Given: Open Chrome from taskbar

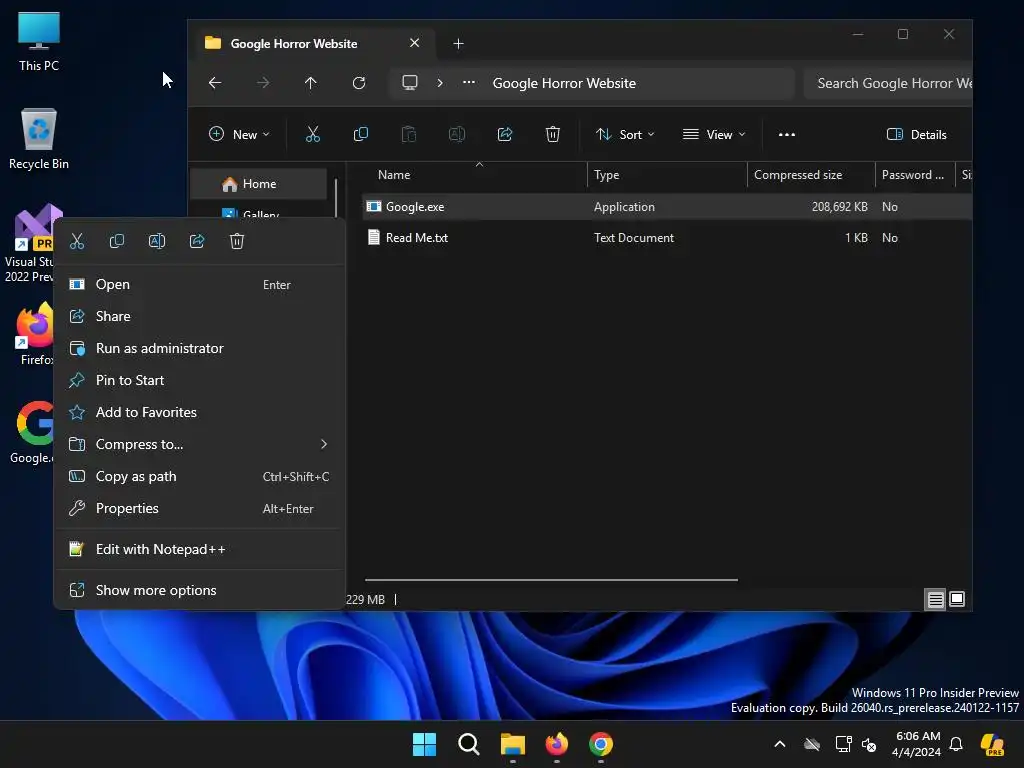Looking at the screenshot, I should click(601, 744).
